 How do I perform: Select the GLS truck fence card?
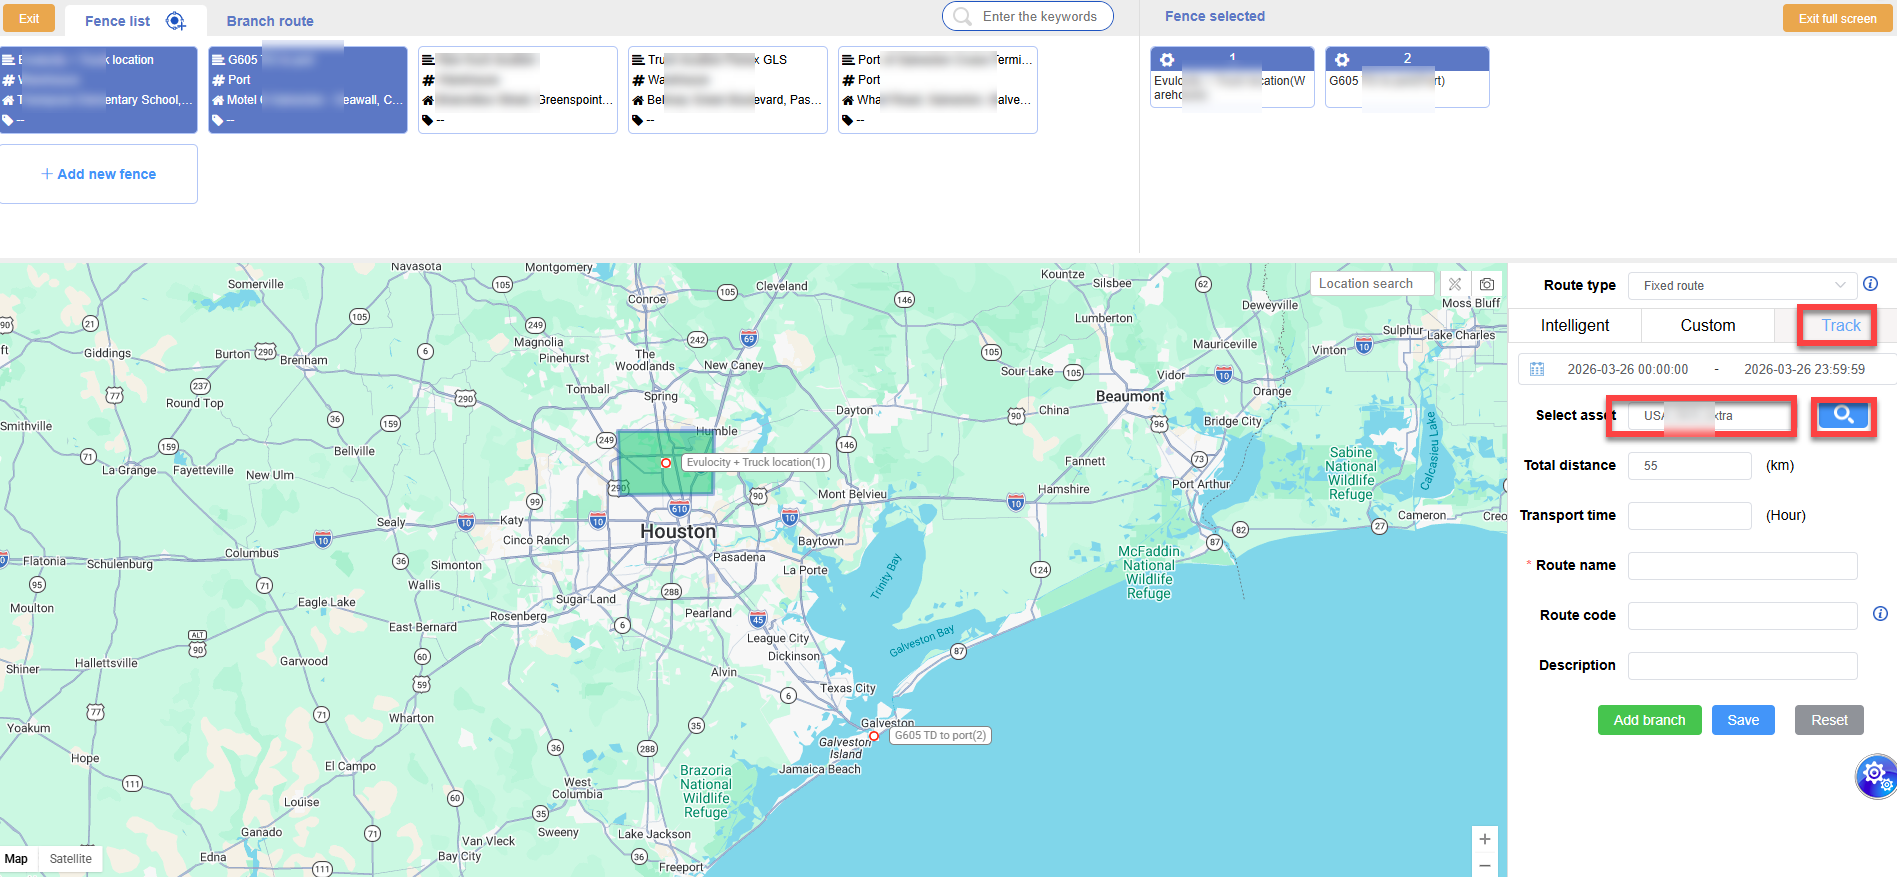point(727,90)
